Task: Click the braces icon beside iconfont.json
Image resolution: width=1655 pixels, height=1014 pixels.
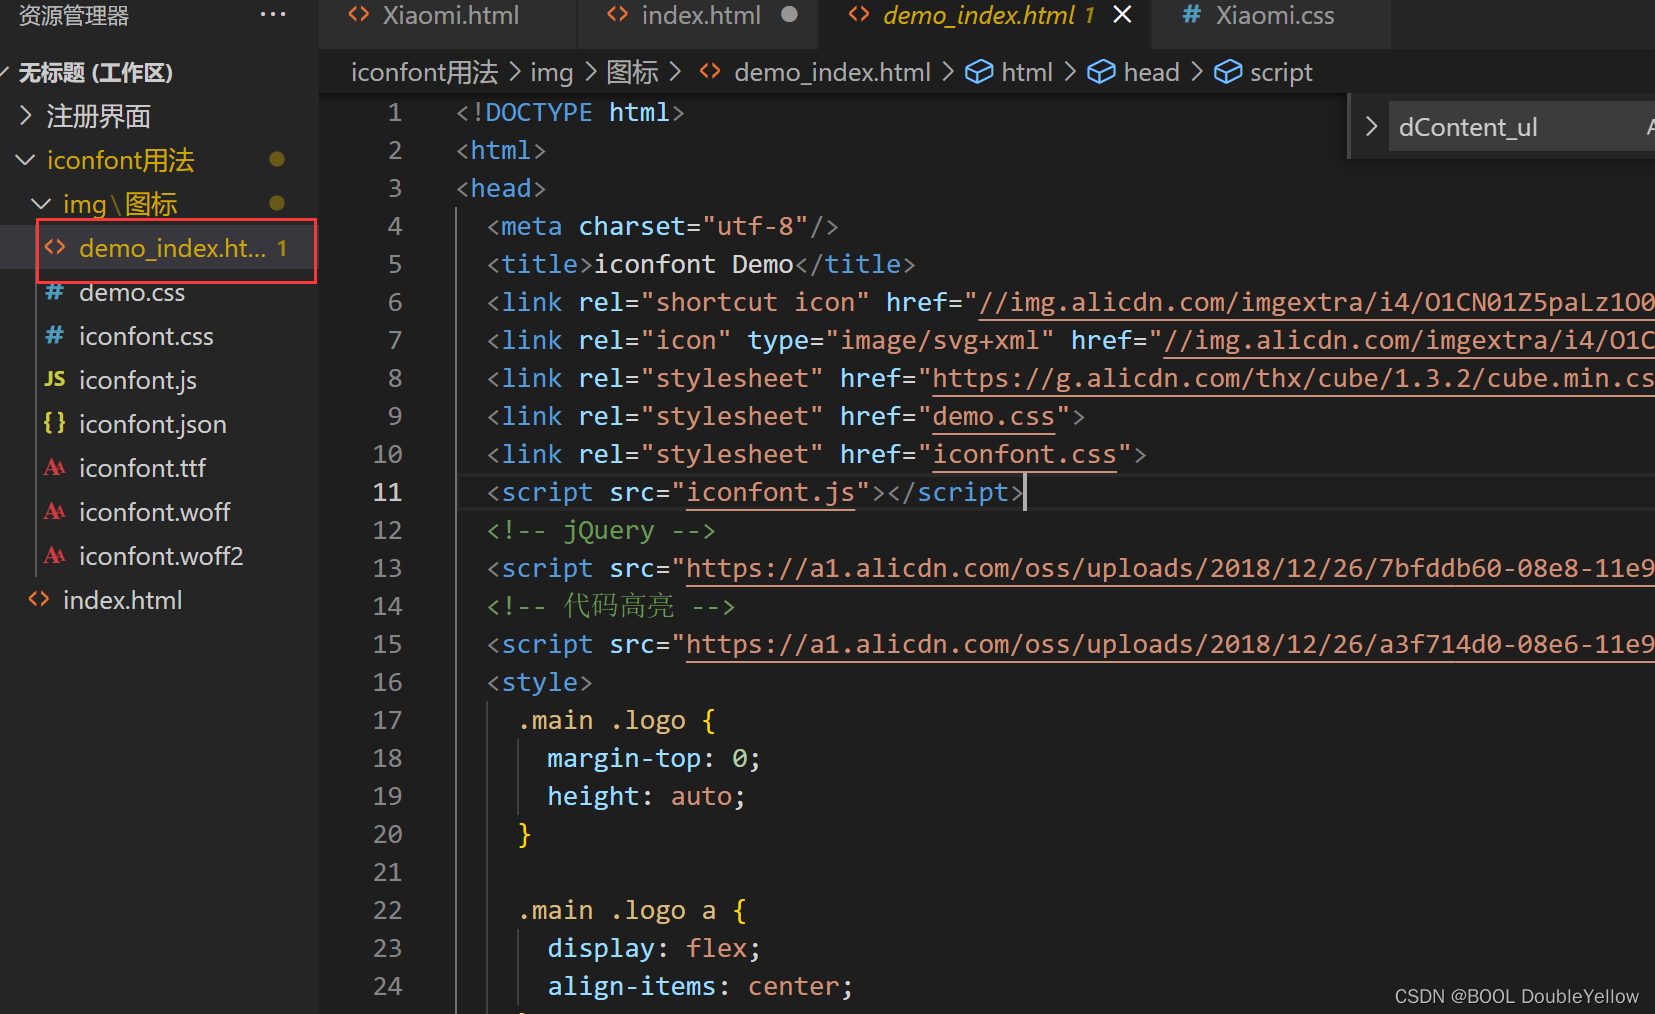Action: (55, 424)
